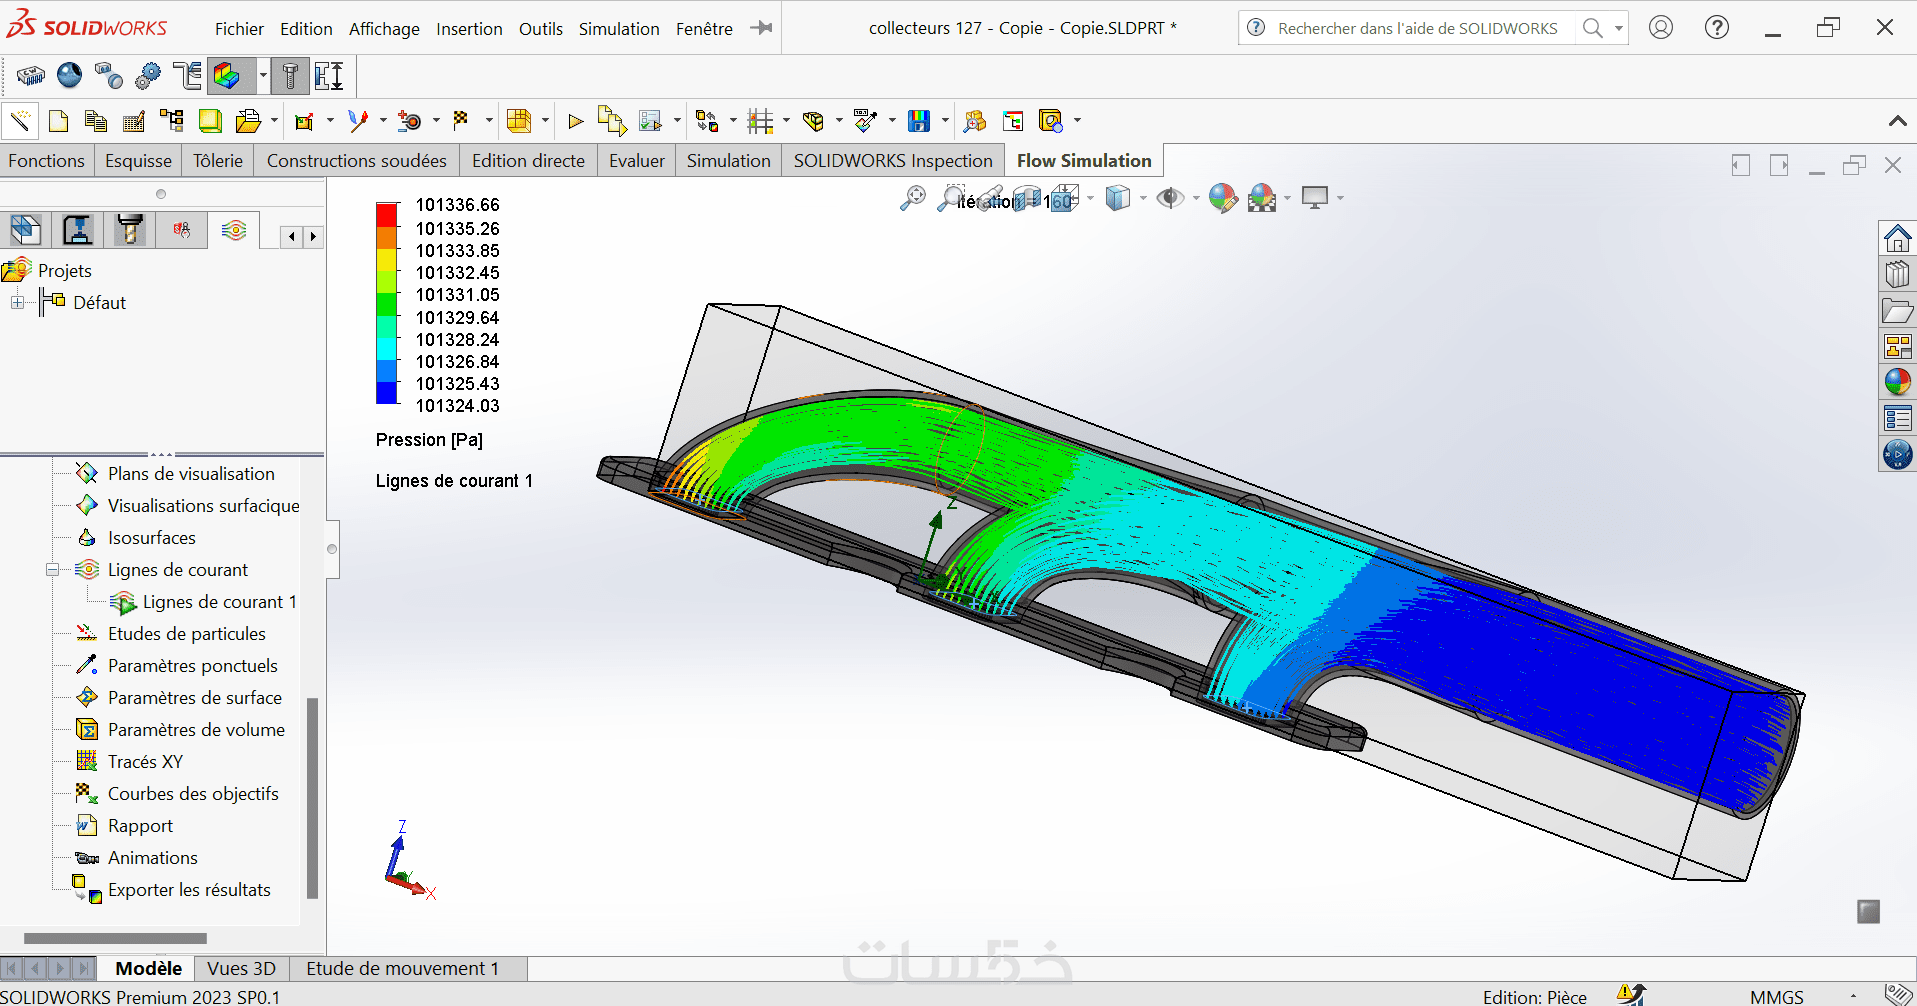This screenshot has height=1006, width=1917.
Task: Open the view orientation dropdown arrow
Action: coord(1090,198)
